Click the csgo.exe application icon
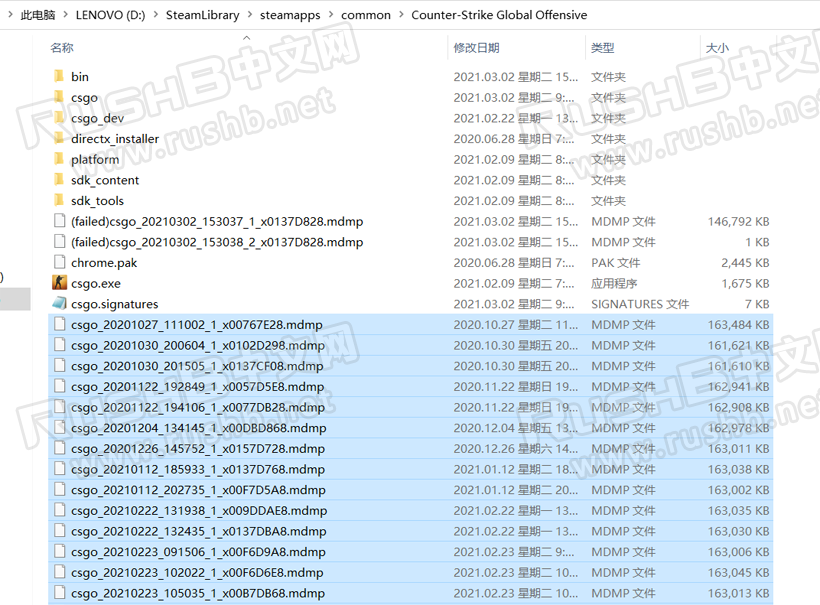This screenshot has height=605, width=820. coord(59,283)
